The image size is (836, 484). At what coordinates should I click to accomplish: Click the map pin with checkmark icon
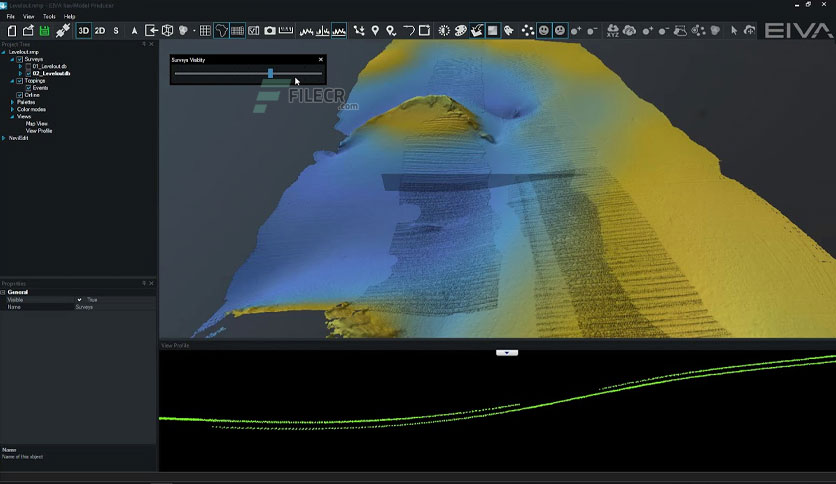(391, 31)
